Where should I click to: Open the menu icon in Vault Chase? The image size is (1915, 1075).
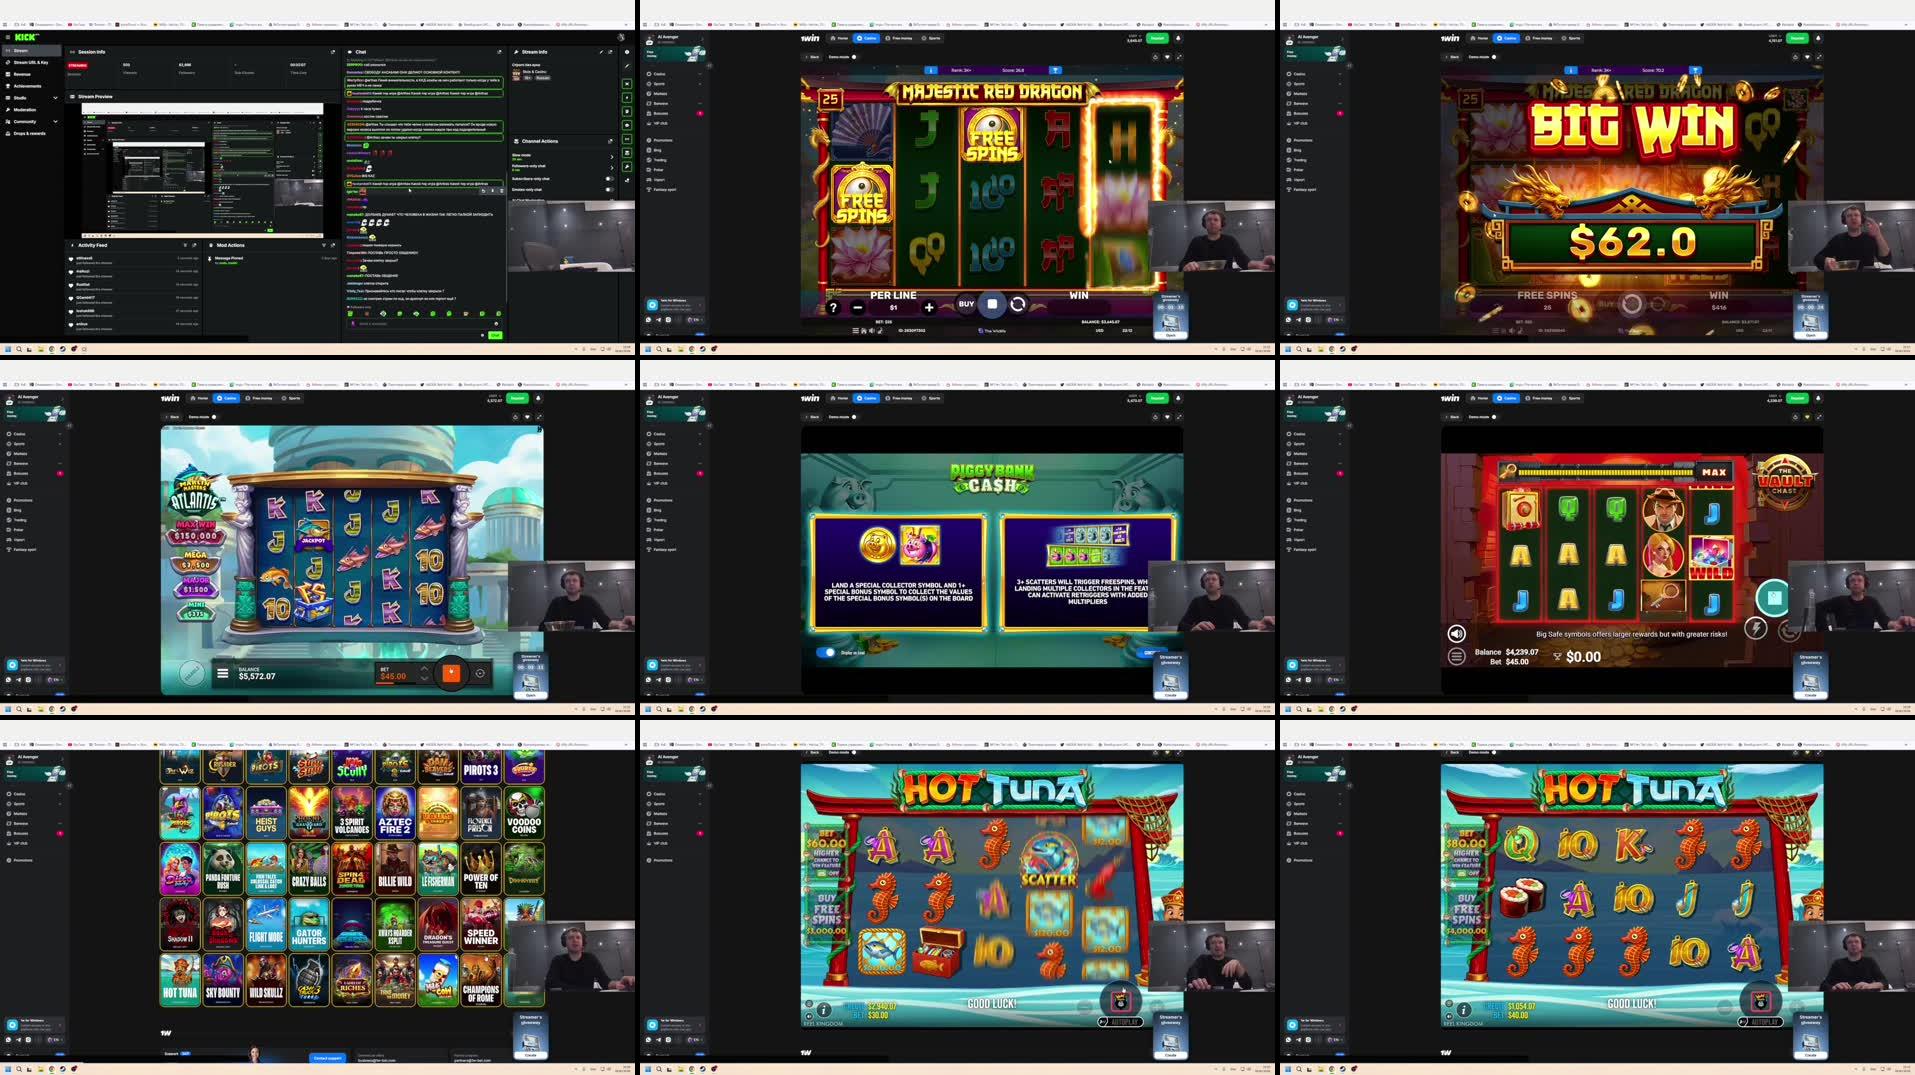[1457, 656]
